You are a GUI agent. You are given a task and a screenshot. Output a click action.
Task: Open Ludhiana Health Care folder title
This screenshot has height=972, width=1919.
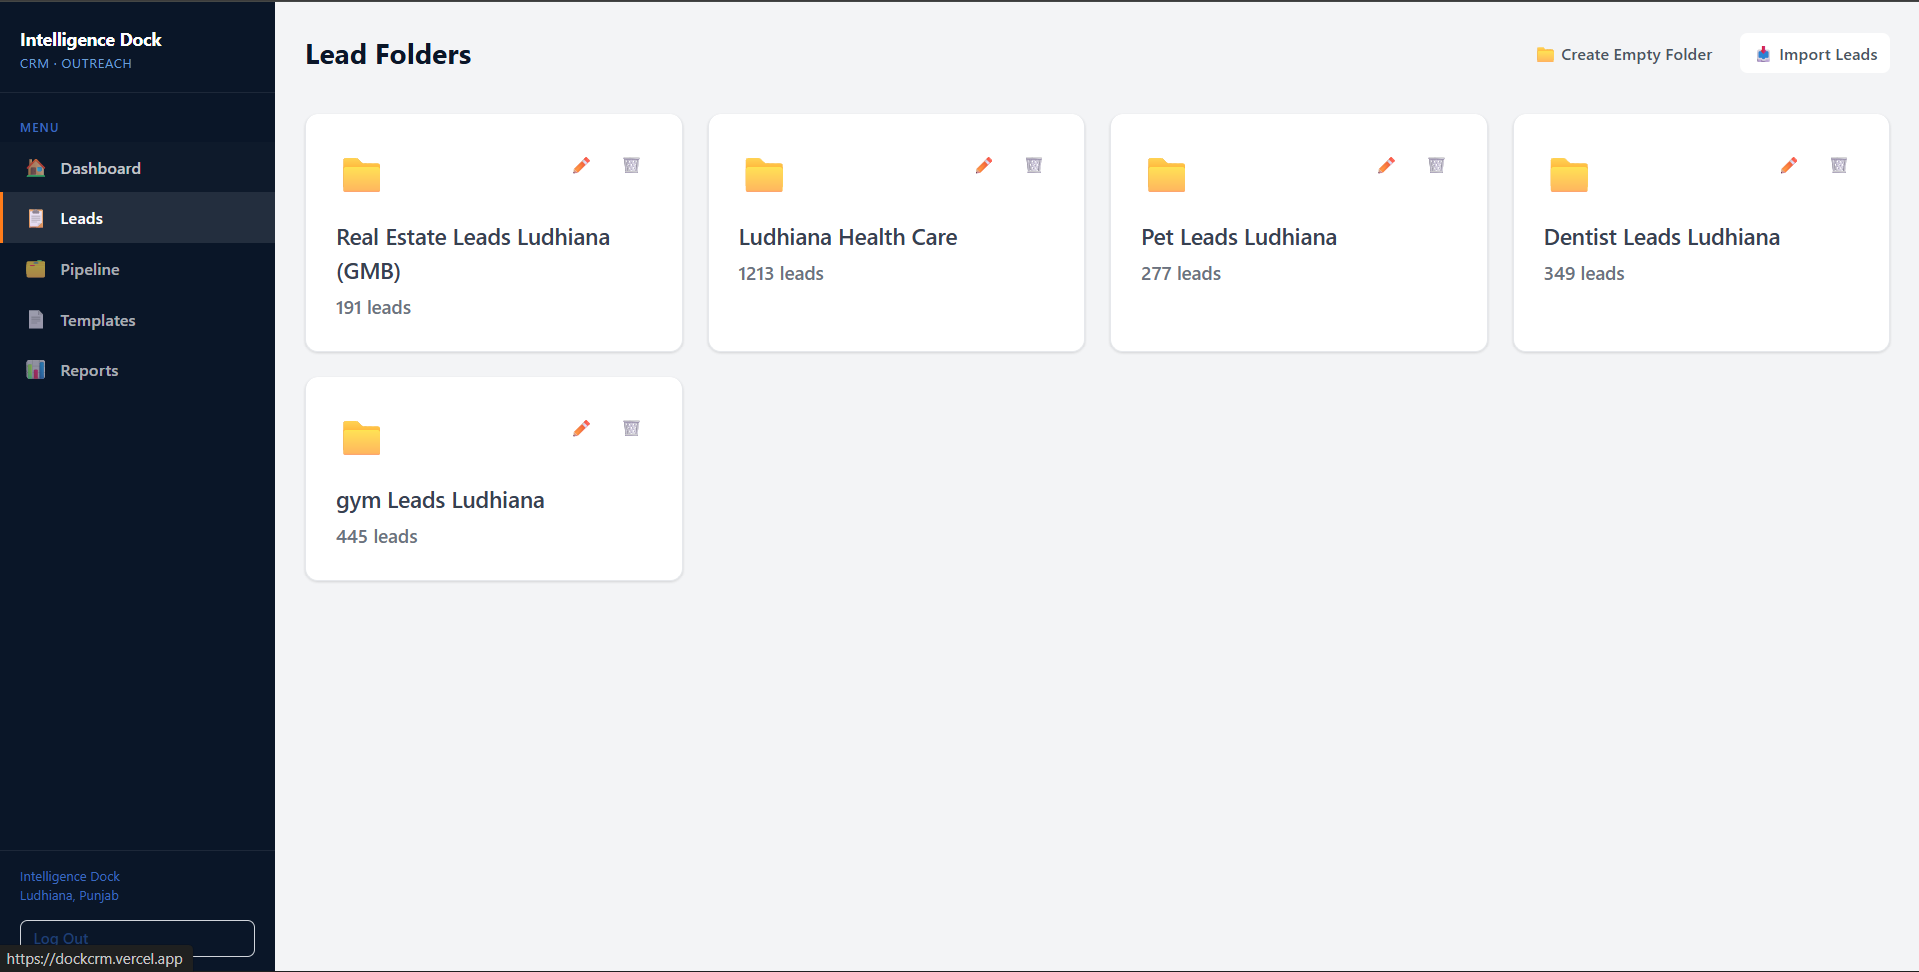[848, 237]
